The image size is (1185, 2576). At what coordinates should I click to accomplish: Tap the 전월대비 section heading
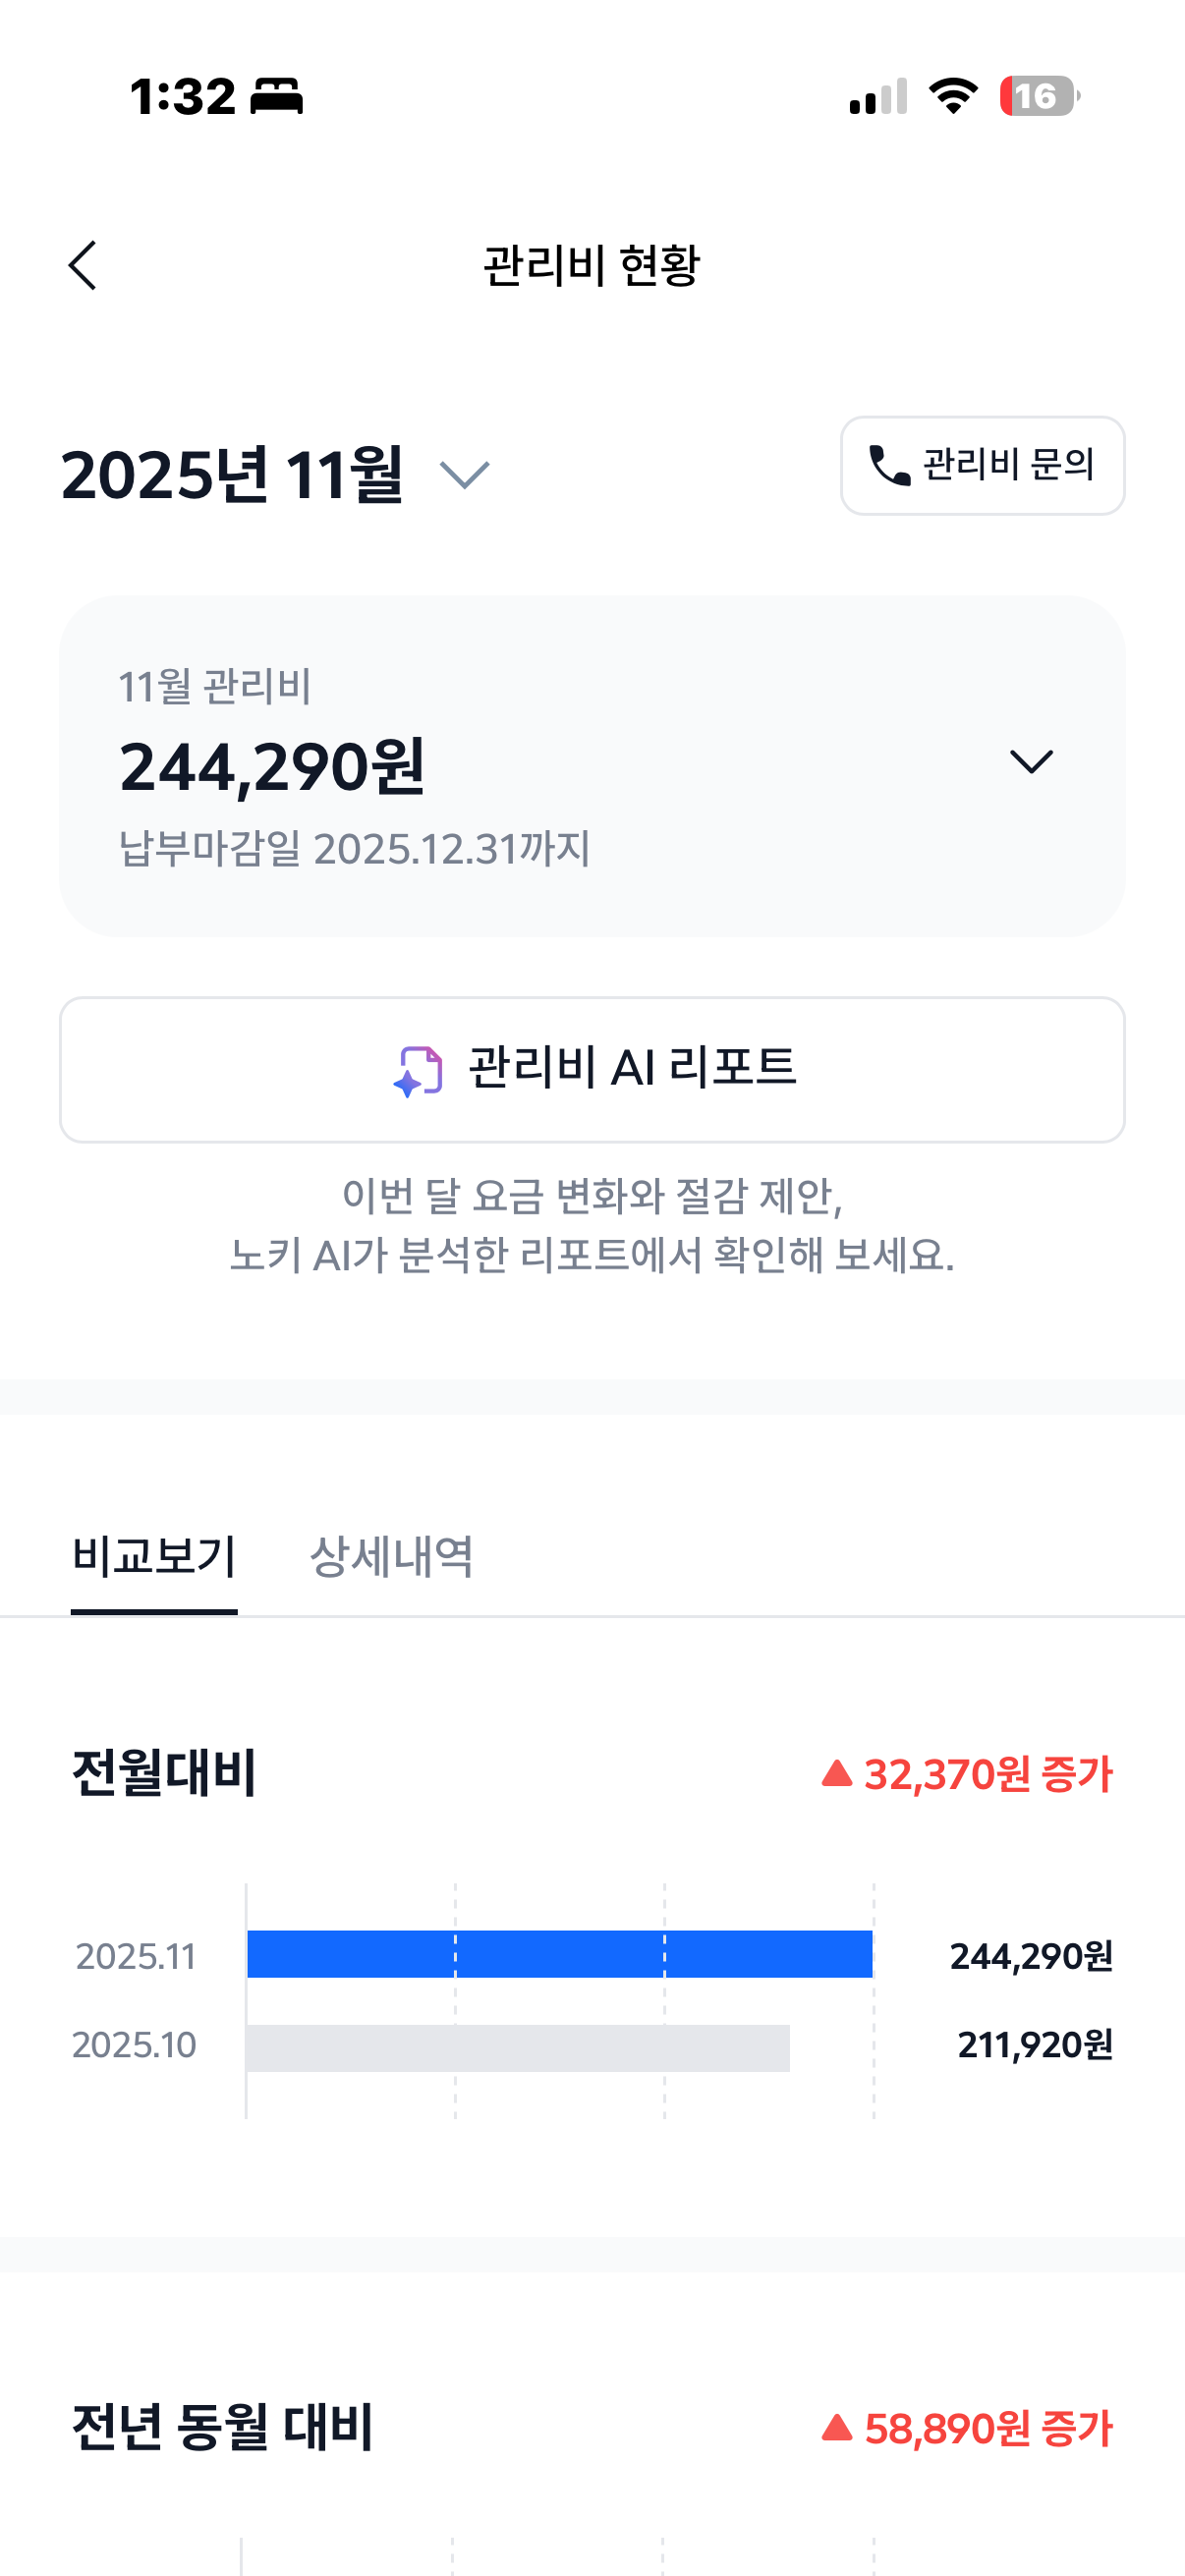coord(165,1774)
